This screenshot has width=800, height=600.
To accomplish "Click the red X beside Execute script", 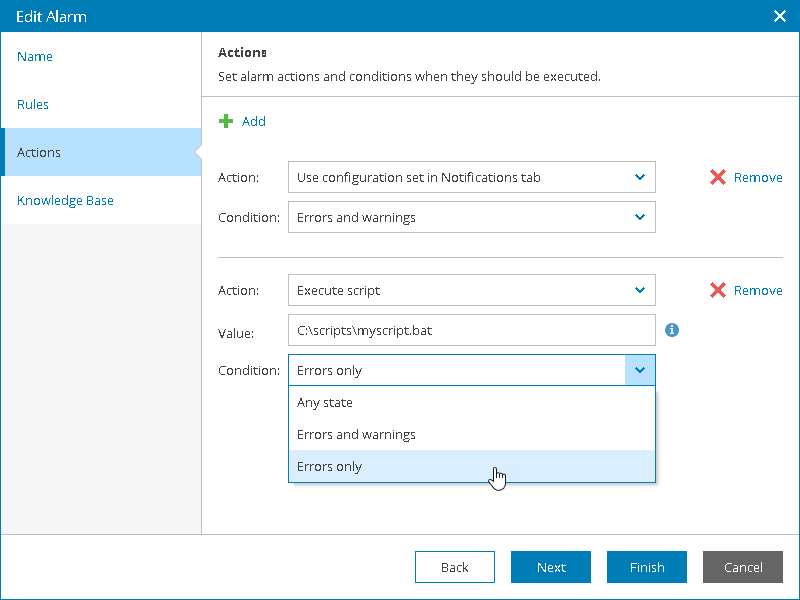I will pyautogui.click(x=718, y=290).
